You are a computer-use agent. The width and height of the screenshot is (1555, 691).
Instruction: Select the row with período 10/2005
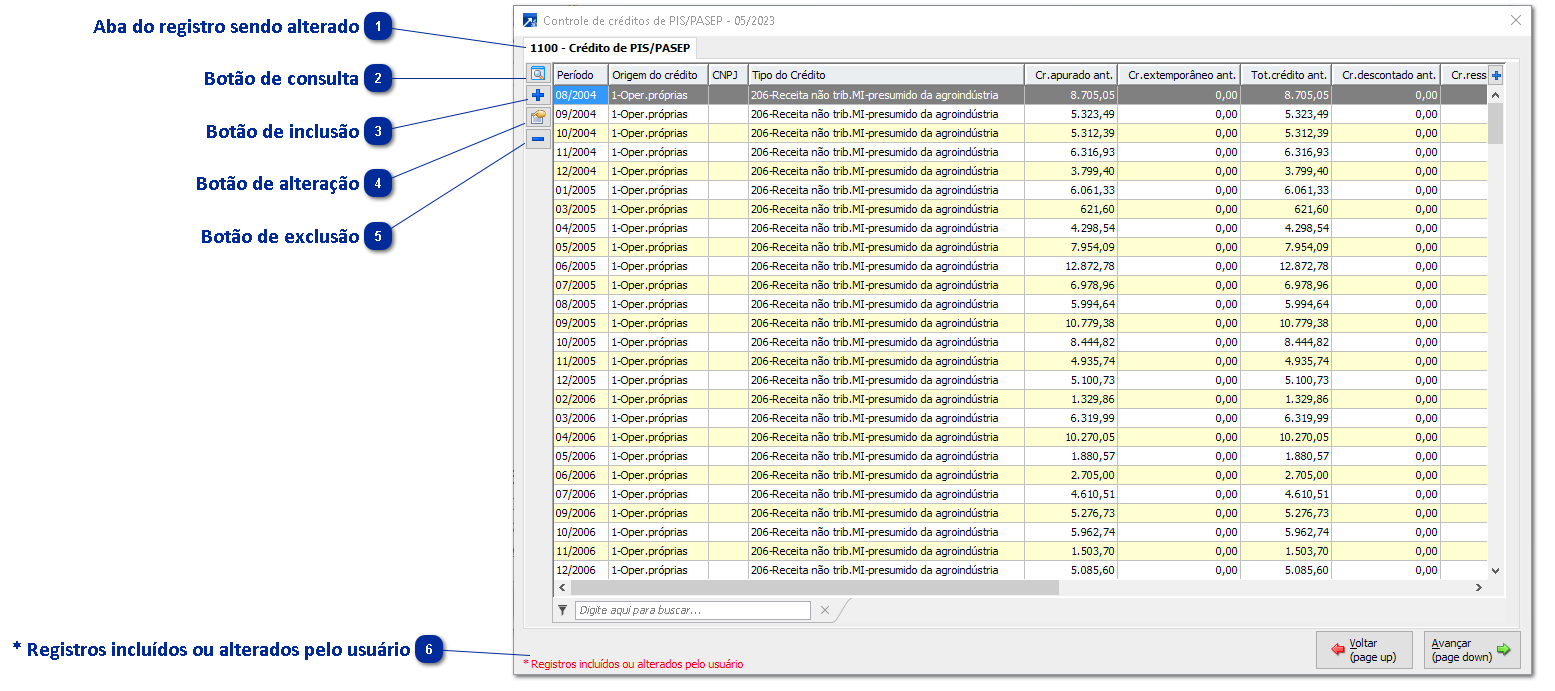tap(1020, 342)
